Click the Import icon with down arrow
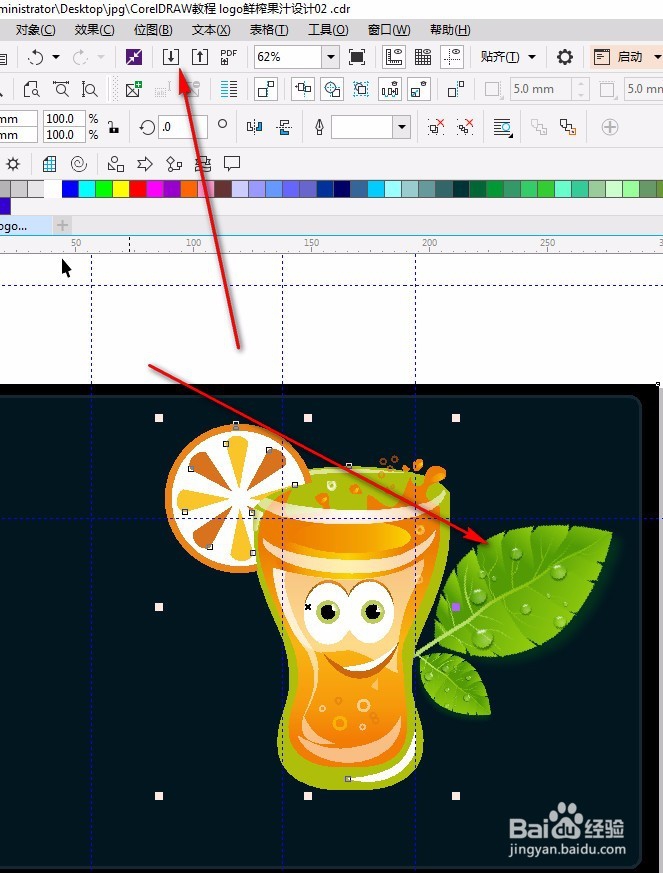The width and height of the screenshot is (663, 873). (x=171, y=57)
